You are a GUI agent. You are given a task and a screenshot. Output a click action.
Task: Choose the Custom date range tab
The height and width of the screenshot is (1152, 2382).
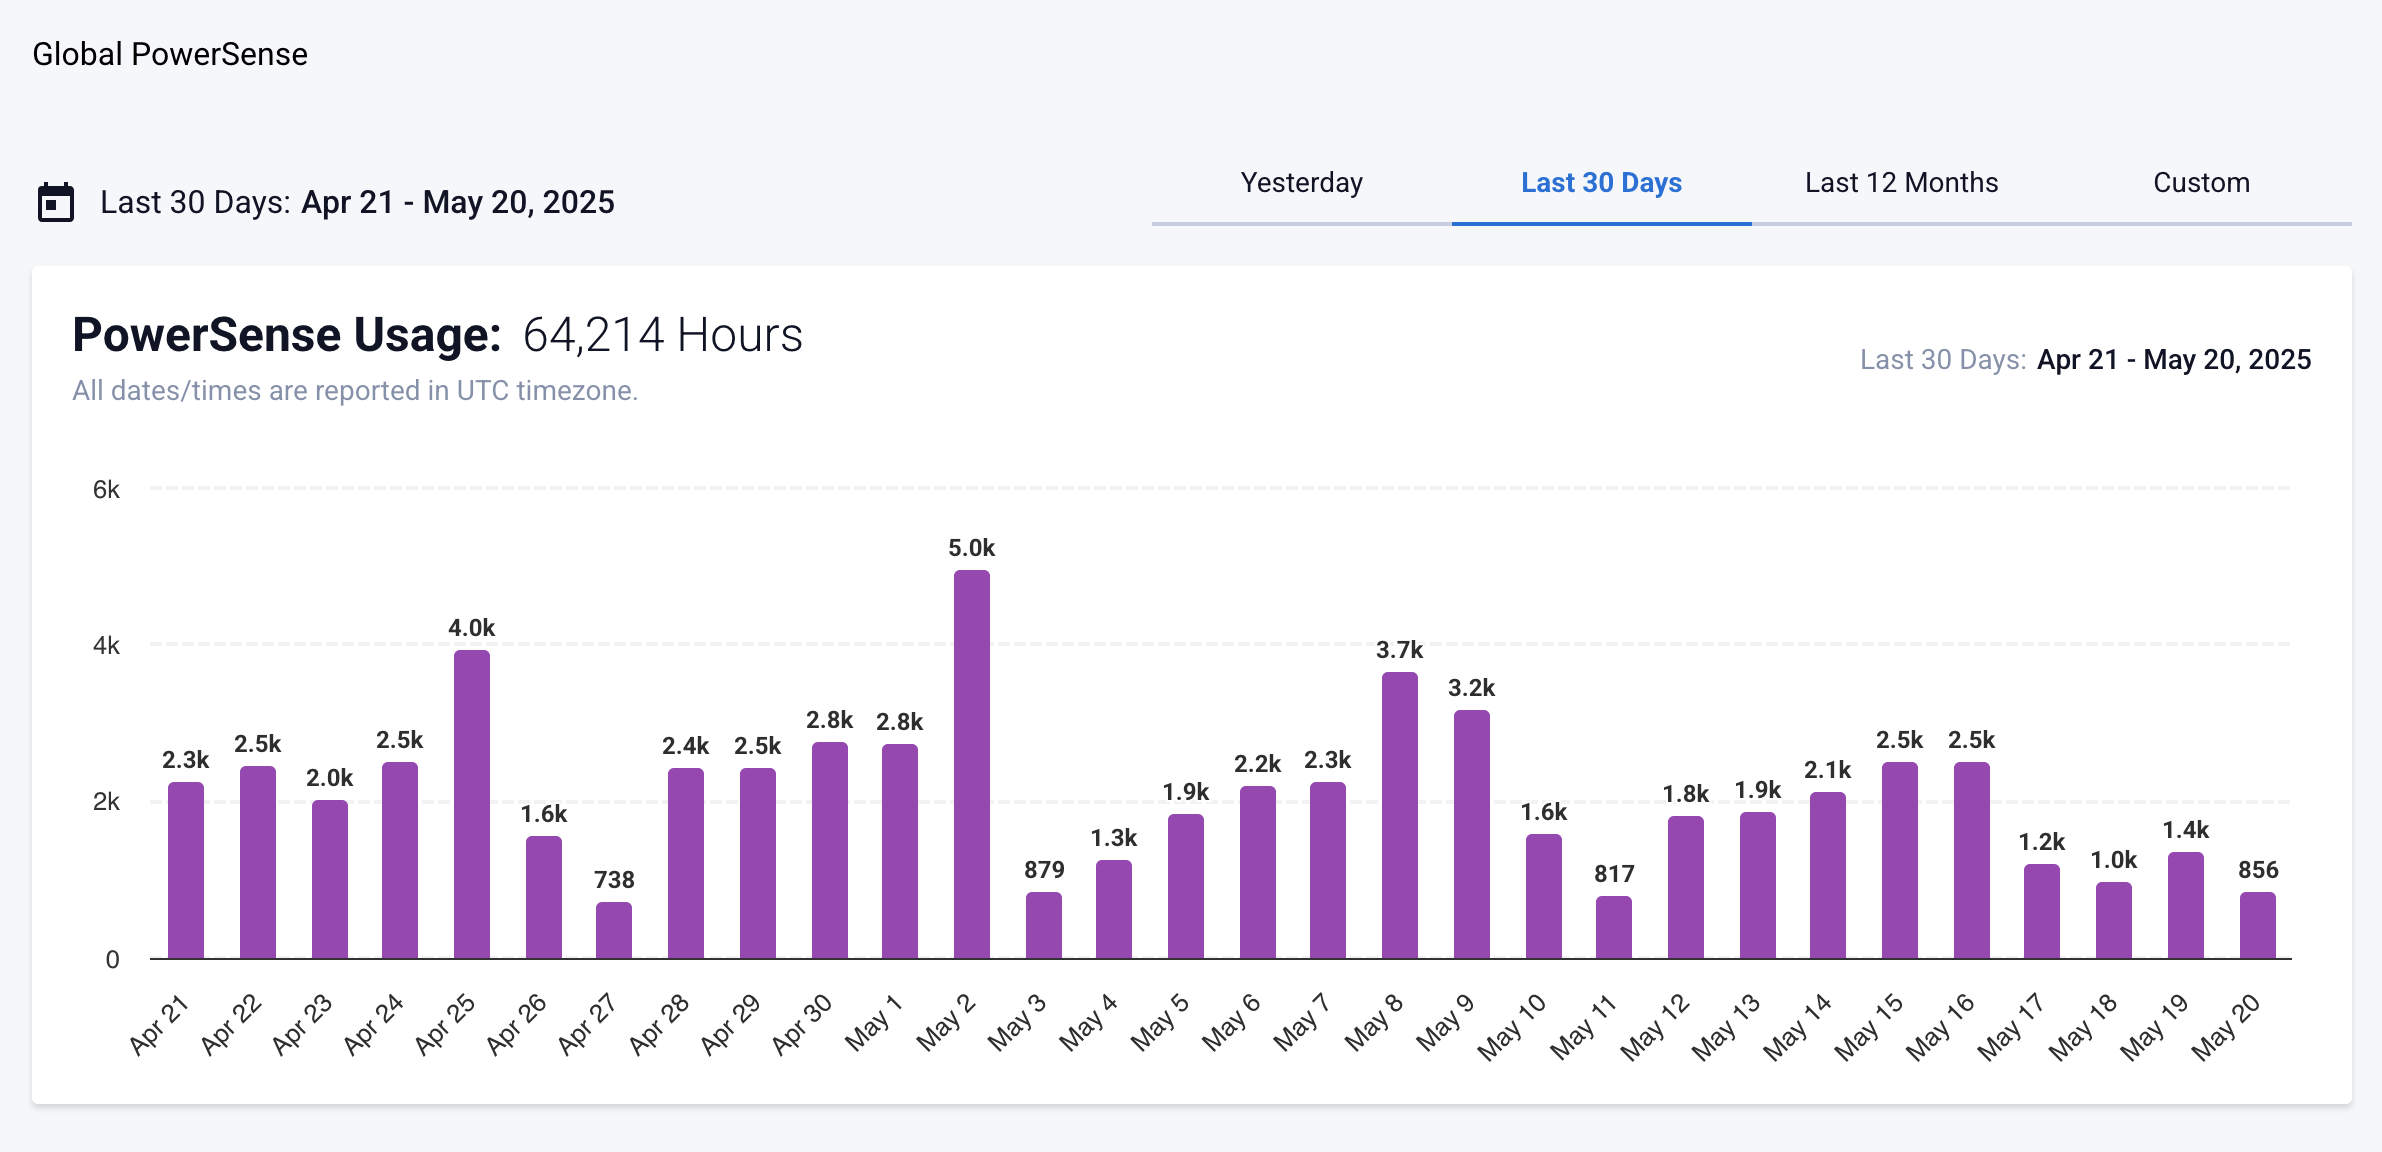pyautogui.click(x=2201, y=183)
